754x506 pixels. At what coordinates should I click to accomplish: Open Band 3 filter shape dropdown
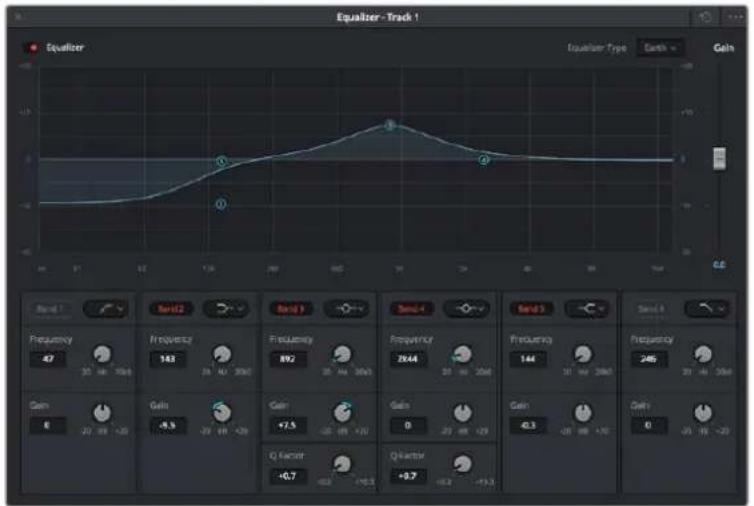point(346,309)
